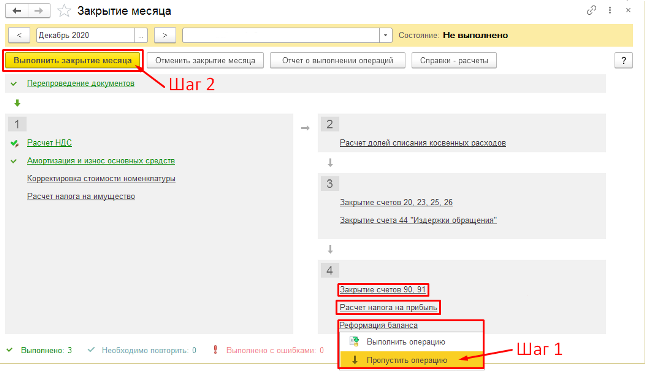
Task: Open Расчет НДС operation link
Action: tap(49, 143)
